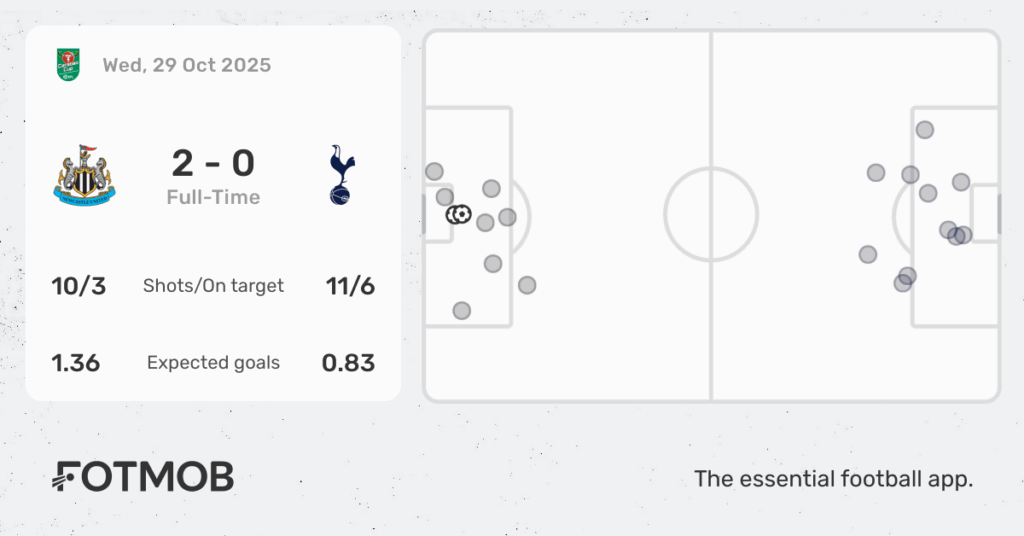Click the Carabao Cup competition logo
Screen dimensions: 1024x536
click(68, 65)
